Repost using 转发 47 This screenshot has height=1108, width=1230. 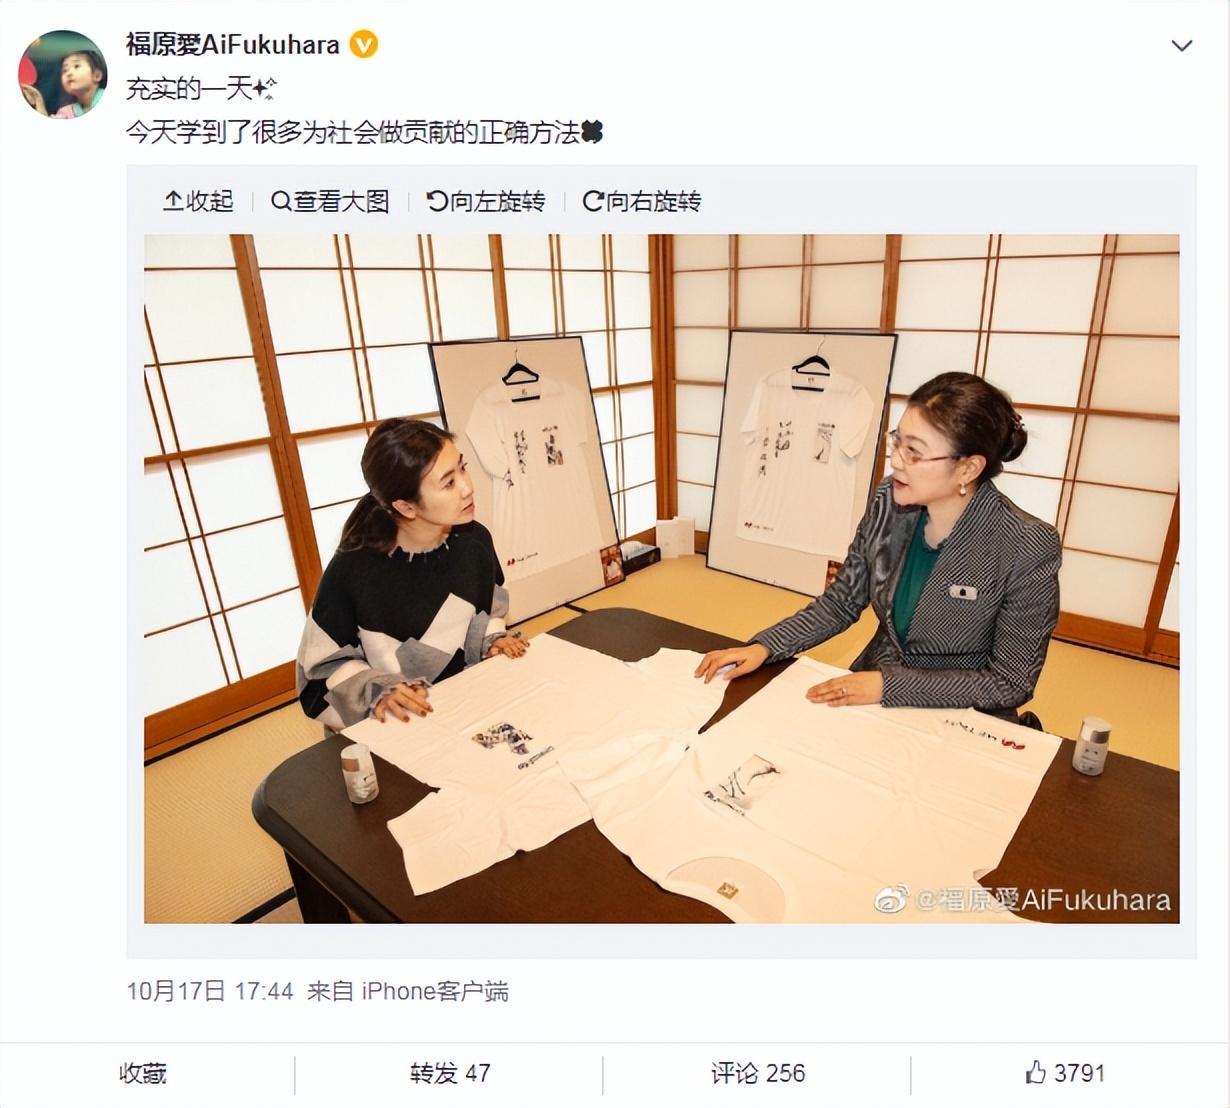pos(449,1074)
